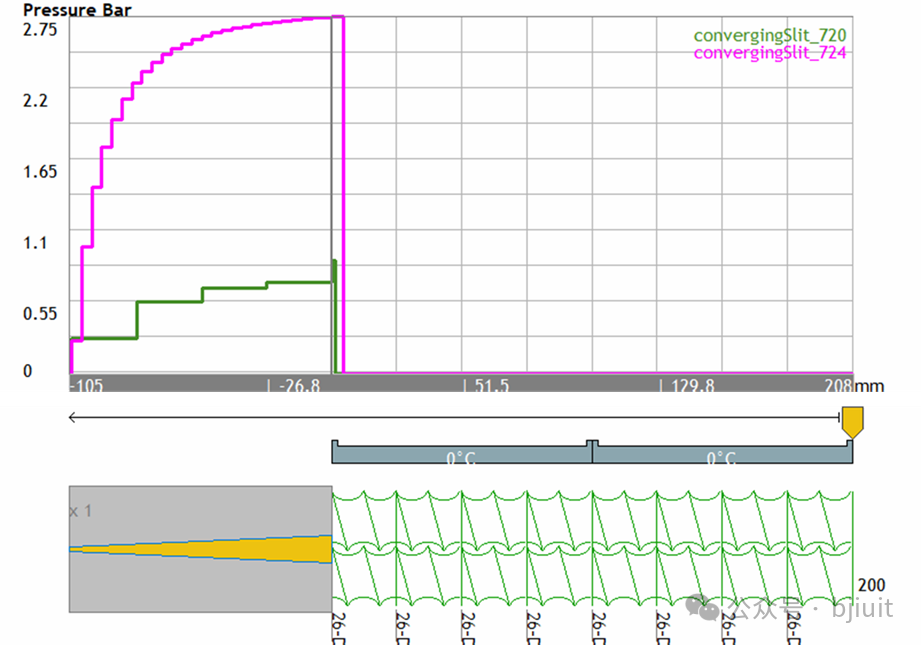The width and height of the screenshot is (921, 645).
Task: Click the 'x 1' die multiplier label
Action: point(80,511)
